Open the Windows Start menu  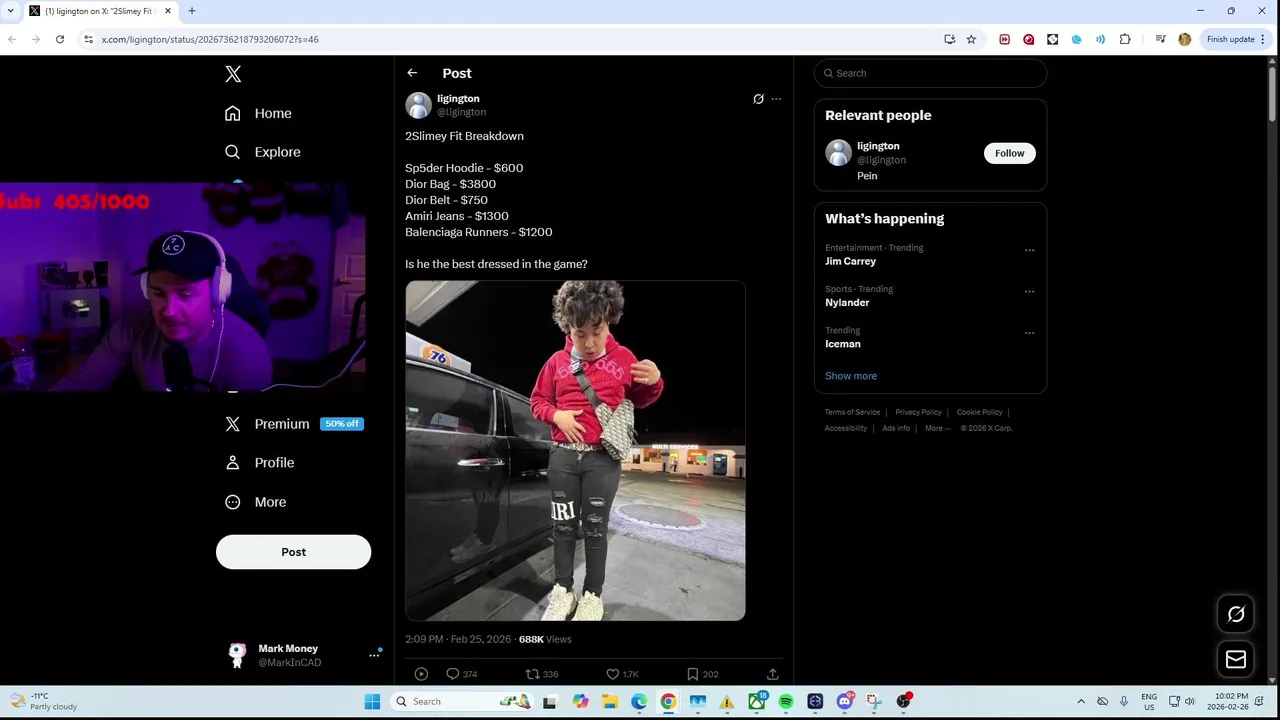click(372, 701)
